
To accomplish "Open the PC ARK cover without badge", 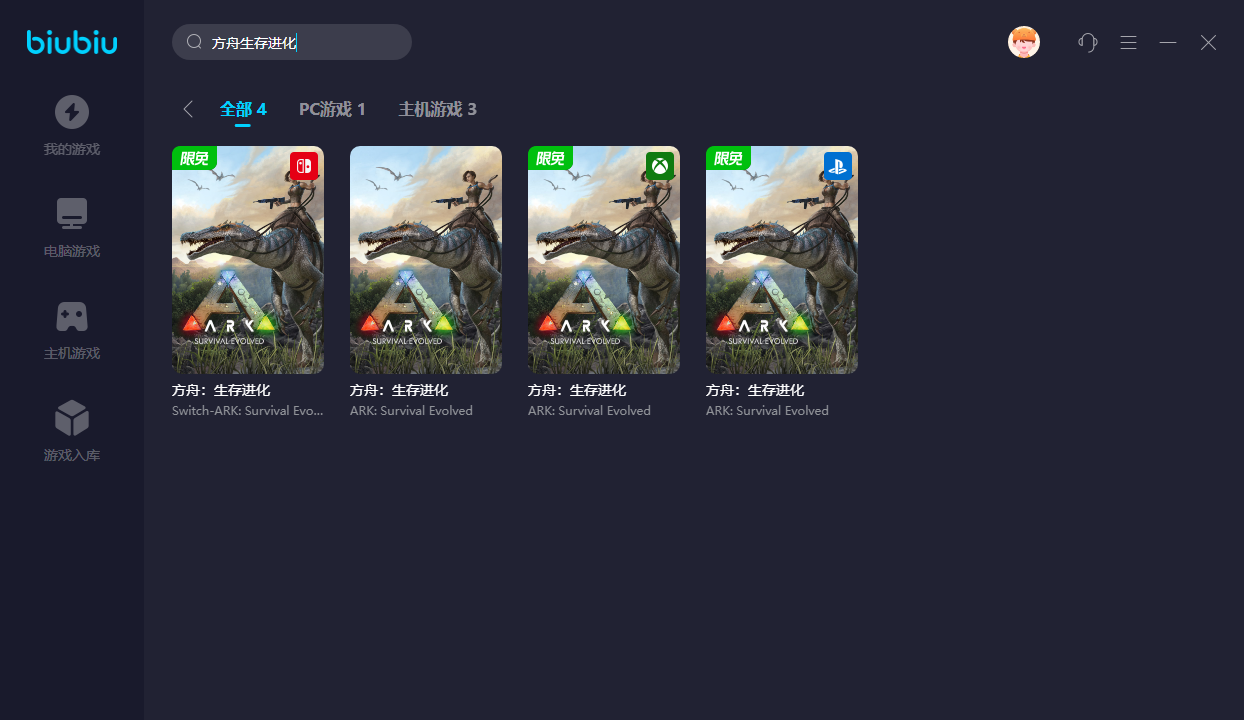I will [x=426, y=260].
